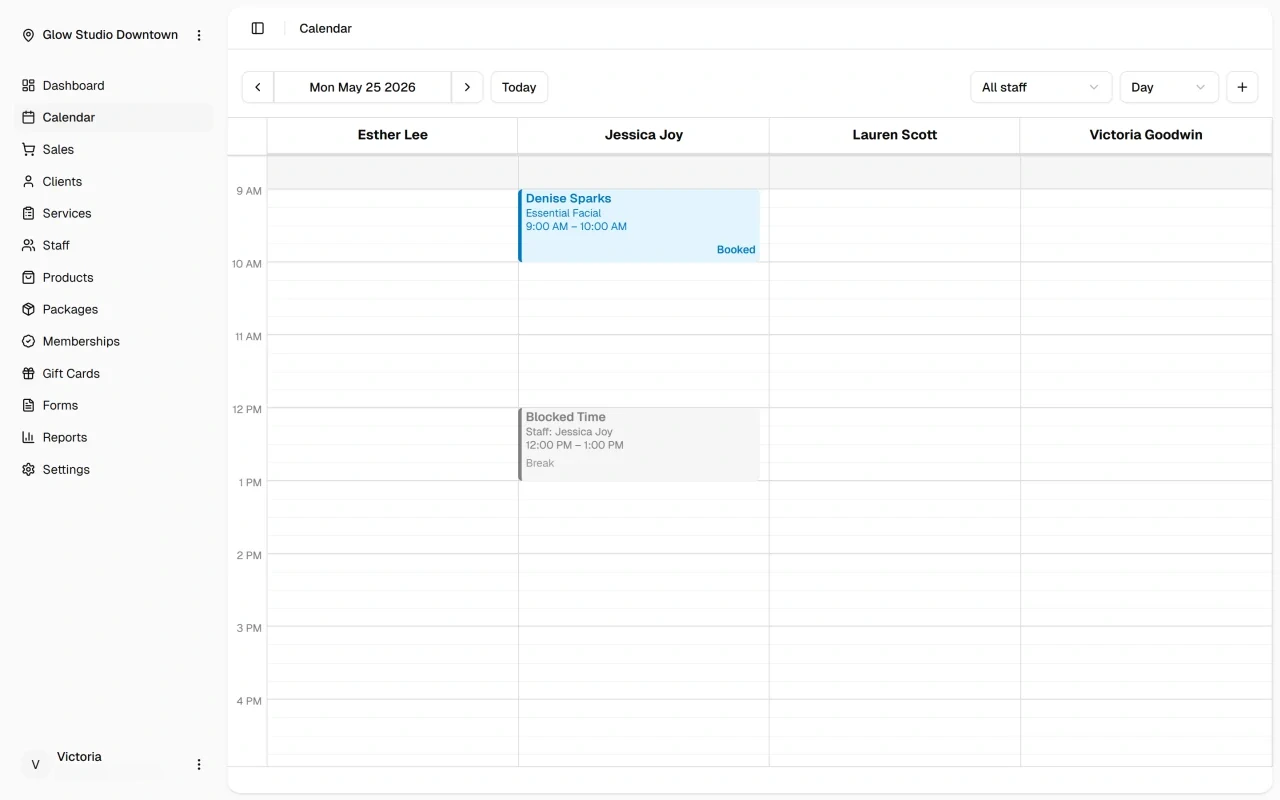Click Victoria Goodwin column header
This screenshot has width=1280, height=800.
point(1146,135)
